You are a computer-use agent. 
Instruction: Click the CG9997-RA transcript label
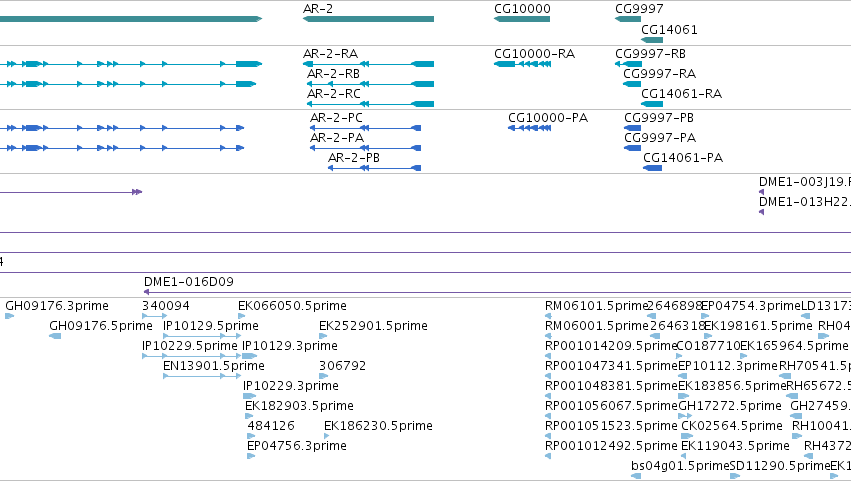point(659,74)
